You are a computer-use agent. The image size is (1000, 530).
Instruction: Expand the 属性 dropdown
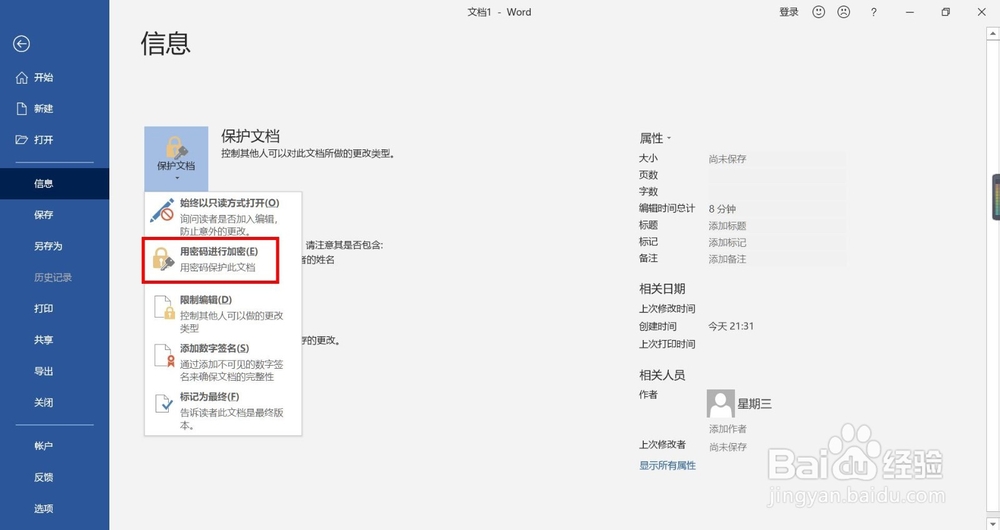click(x=655, y=138)
